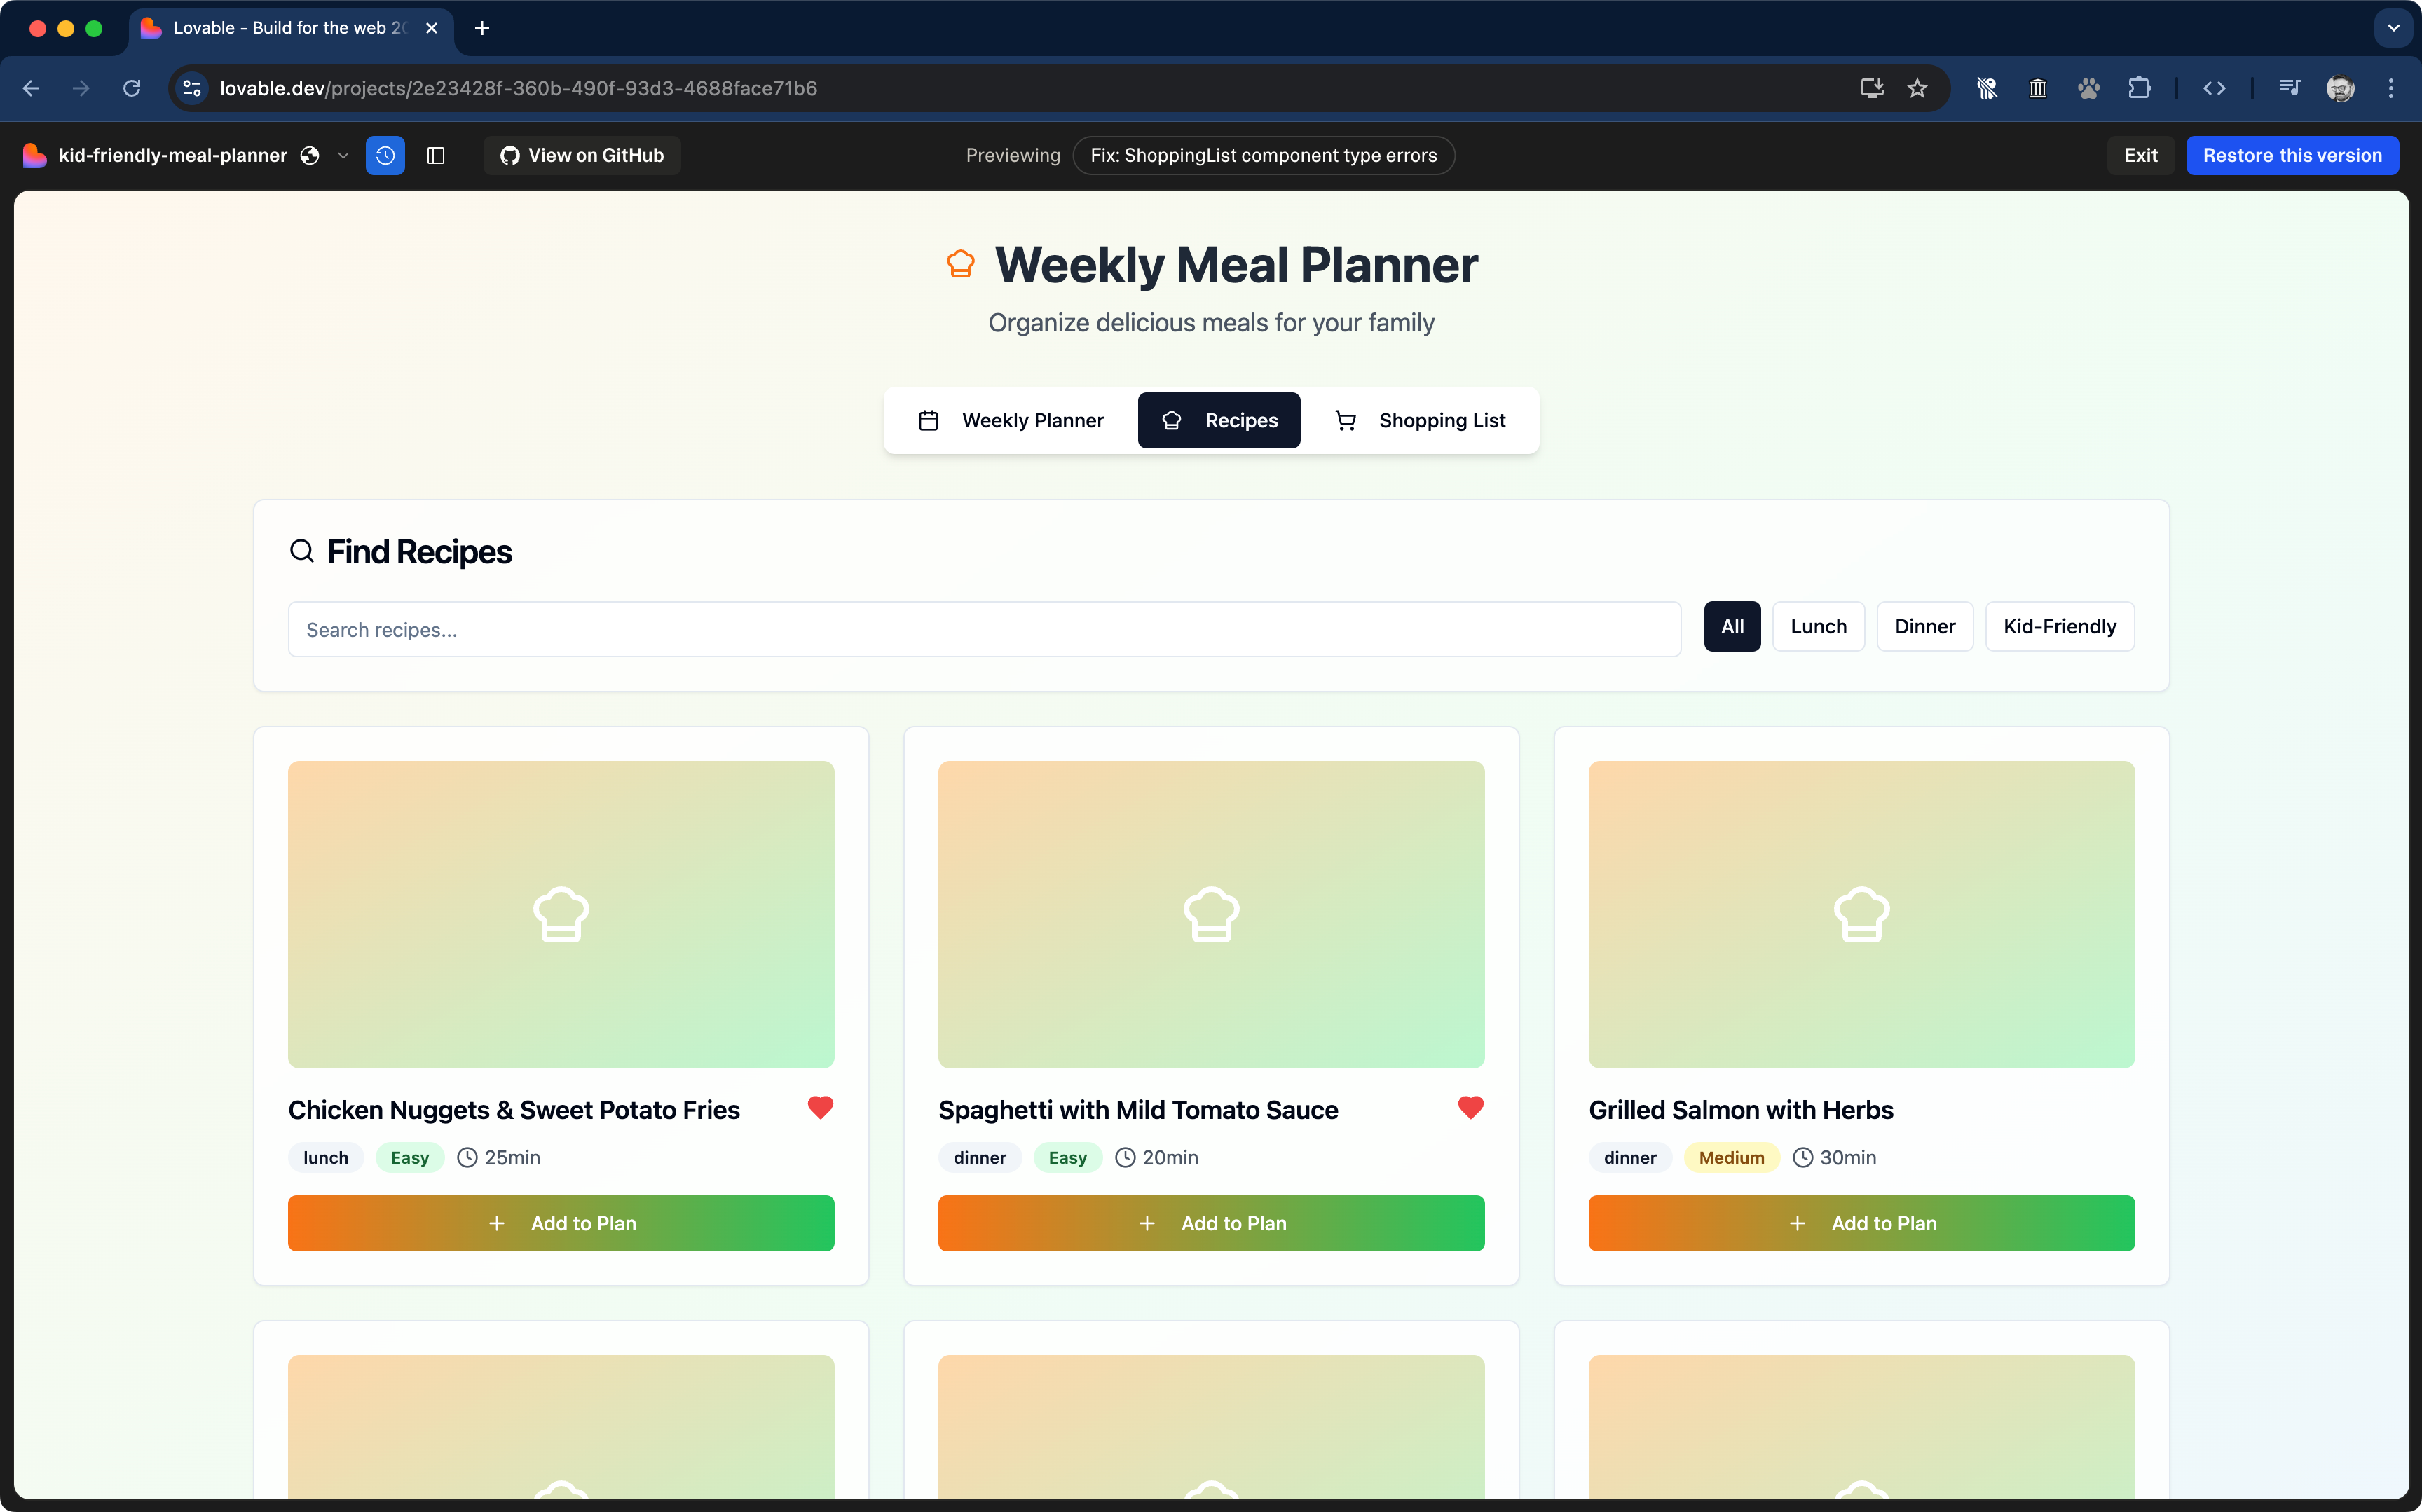Open version history in the Lovable toolbar
The height and width of the screenshot is (1512, 2422).
click(x=386, y=155)
